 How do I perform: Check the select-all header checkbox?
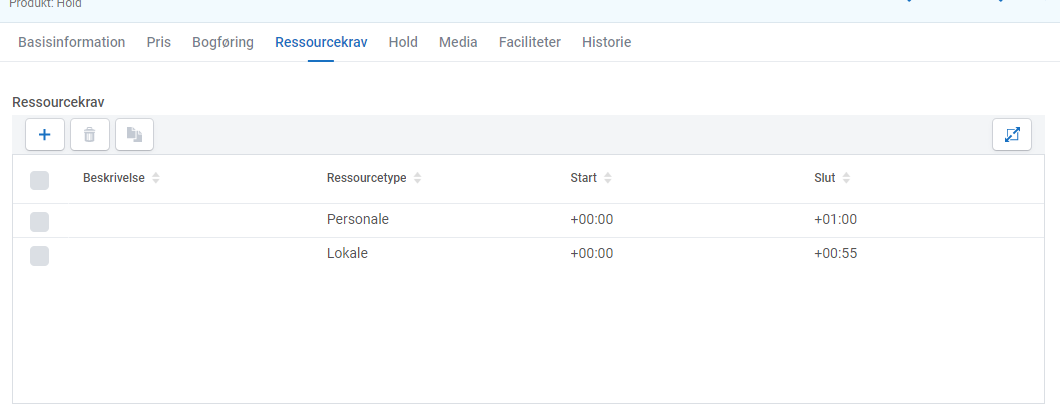click(x=39, y=181)
